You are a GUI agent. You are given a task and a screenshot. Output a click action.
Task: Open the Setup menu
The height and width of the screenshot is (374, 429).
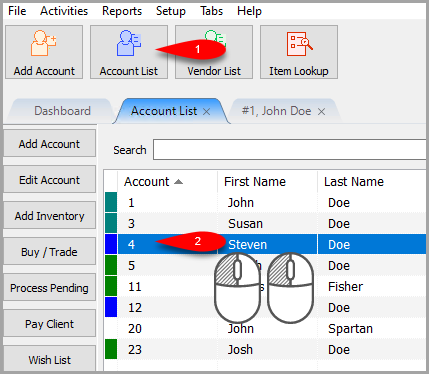(171, 11)
